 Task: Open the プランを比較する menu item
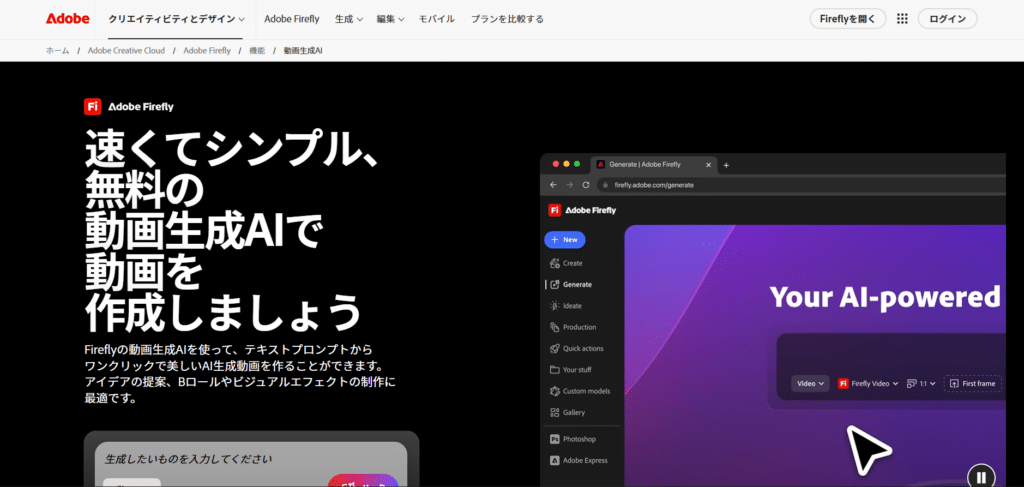tap(507, 19)
